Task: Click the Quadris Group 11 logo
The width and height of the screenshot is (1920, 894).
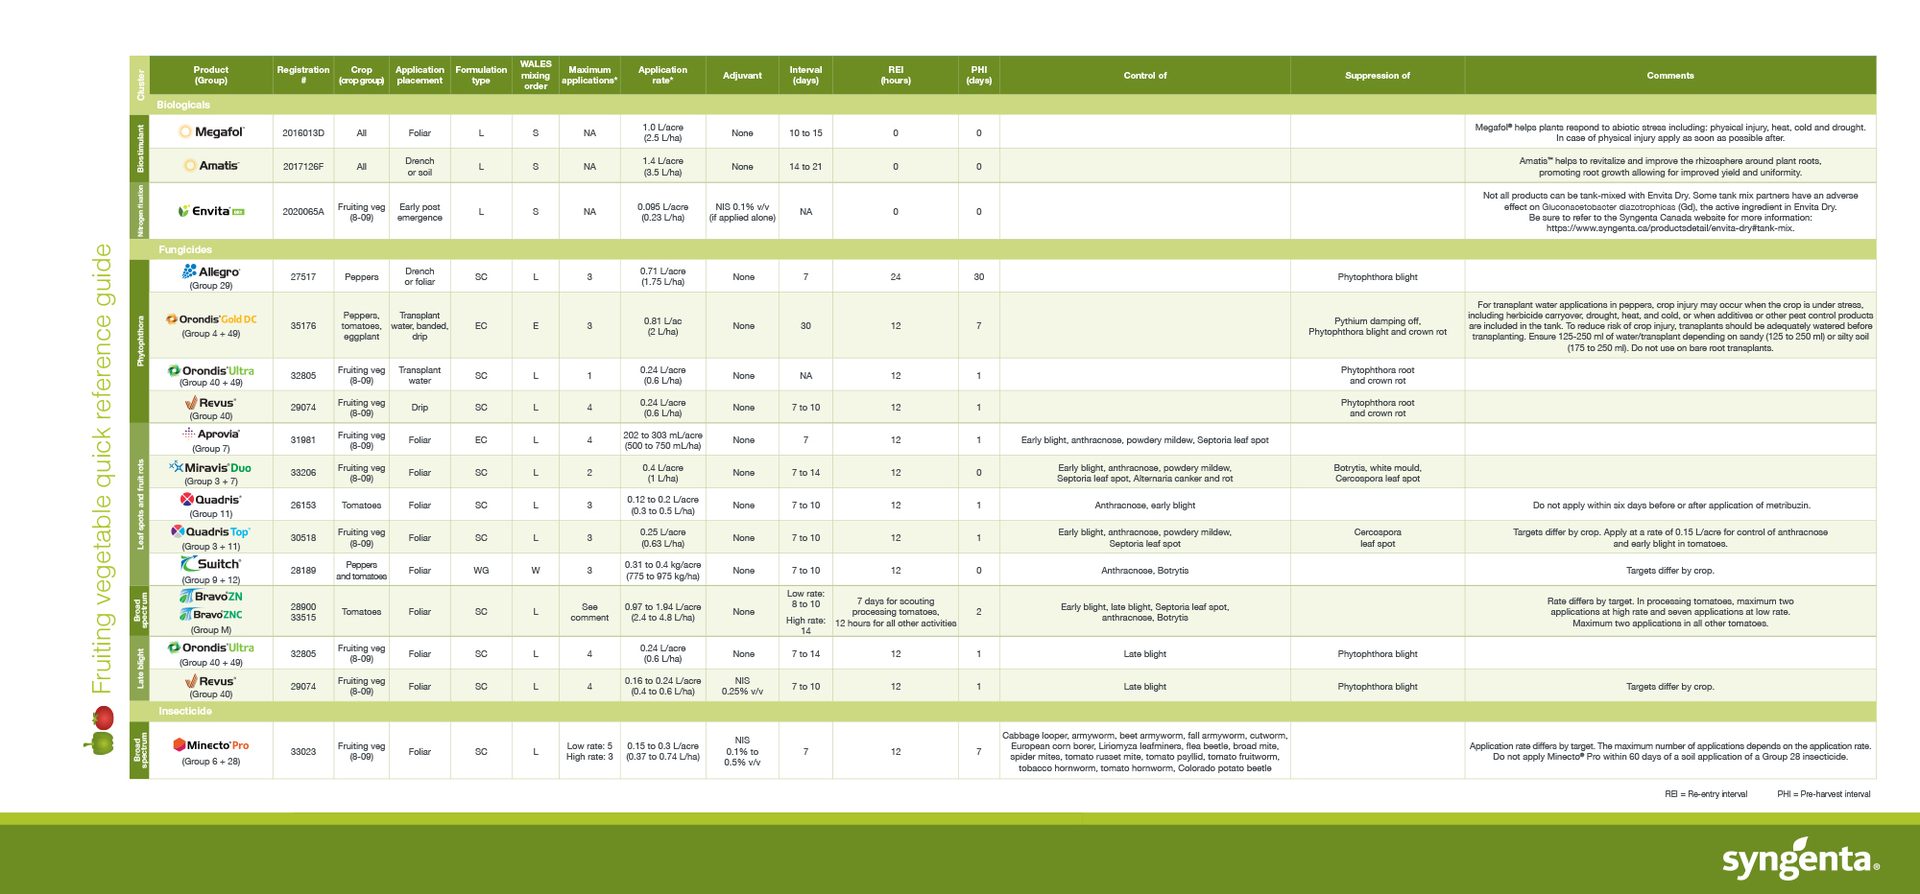Action: (211, 499)
